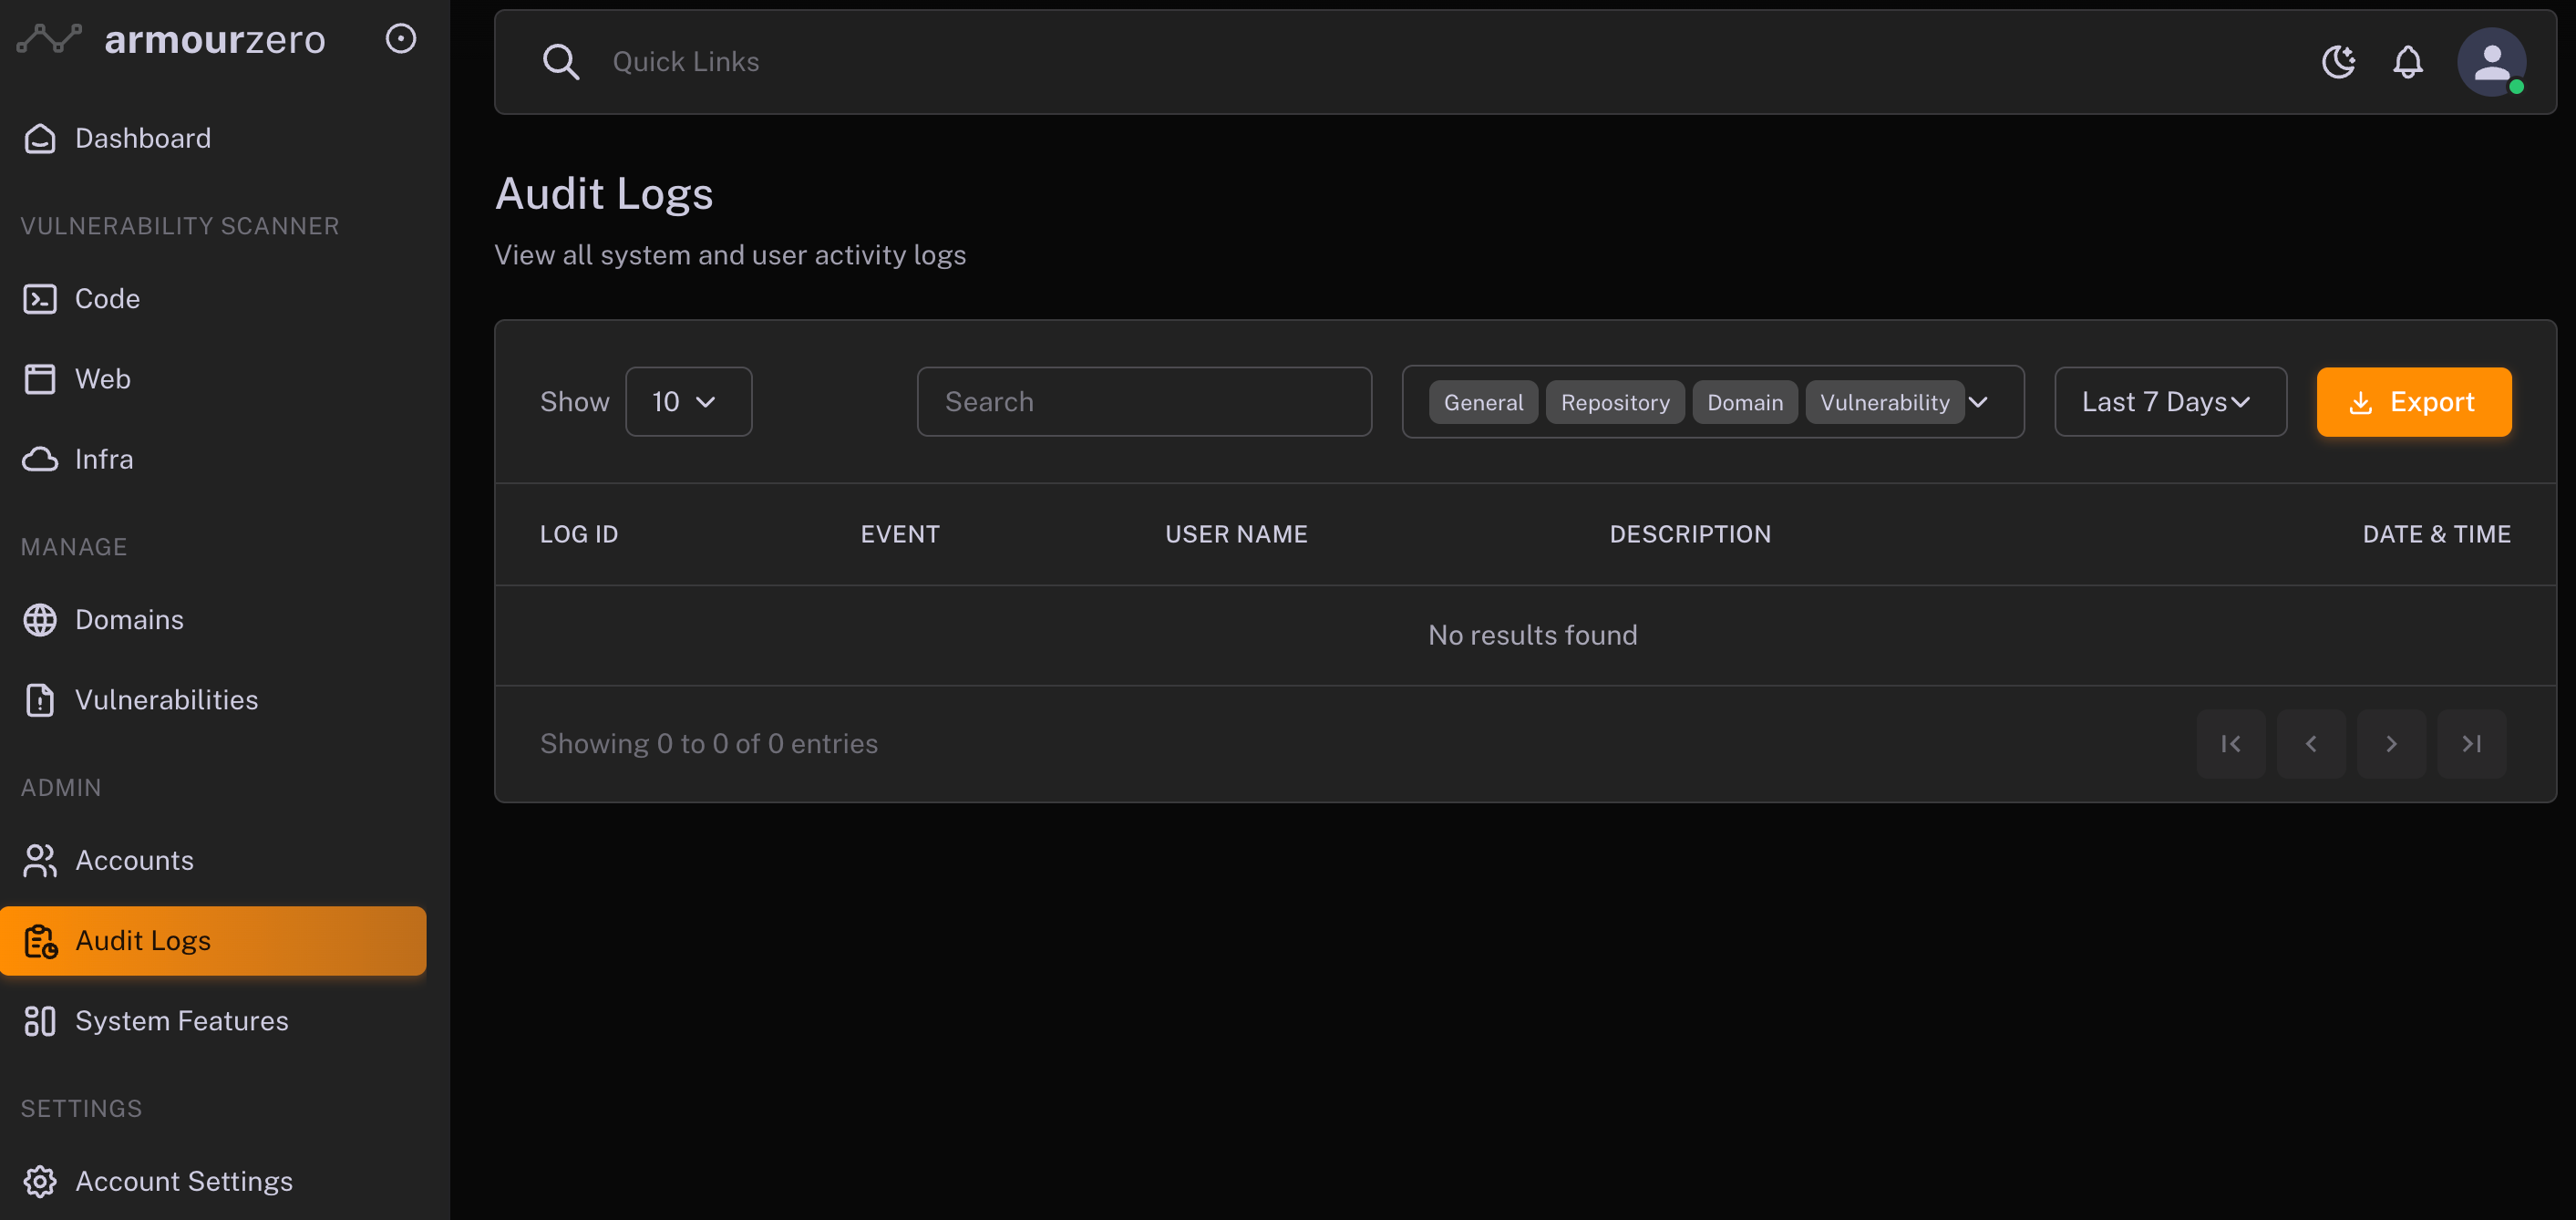Open user profile avatar
2576x1220 pixels.
(2490, 62)
